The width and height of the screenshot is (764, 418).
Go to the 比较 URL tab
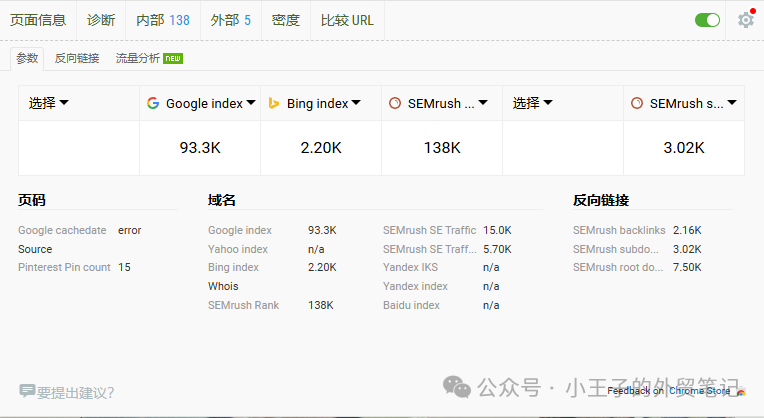[347, 20]
